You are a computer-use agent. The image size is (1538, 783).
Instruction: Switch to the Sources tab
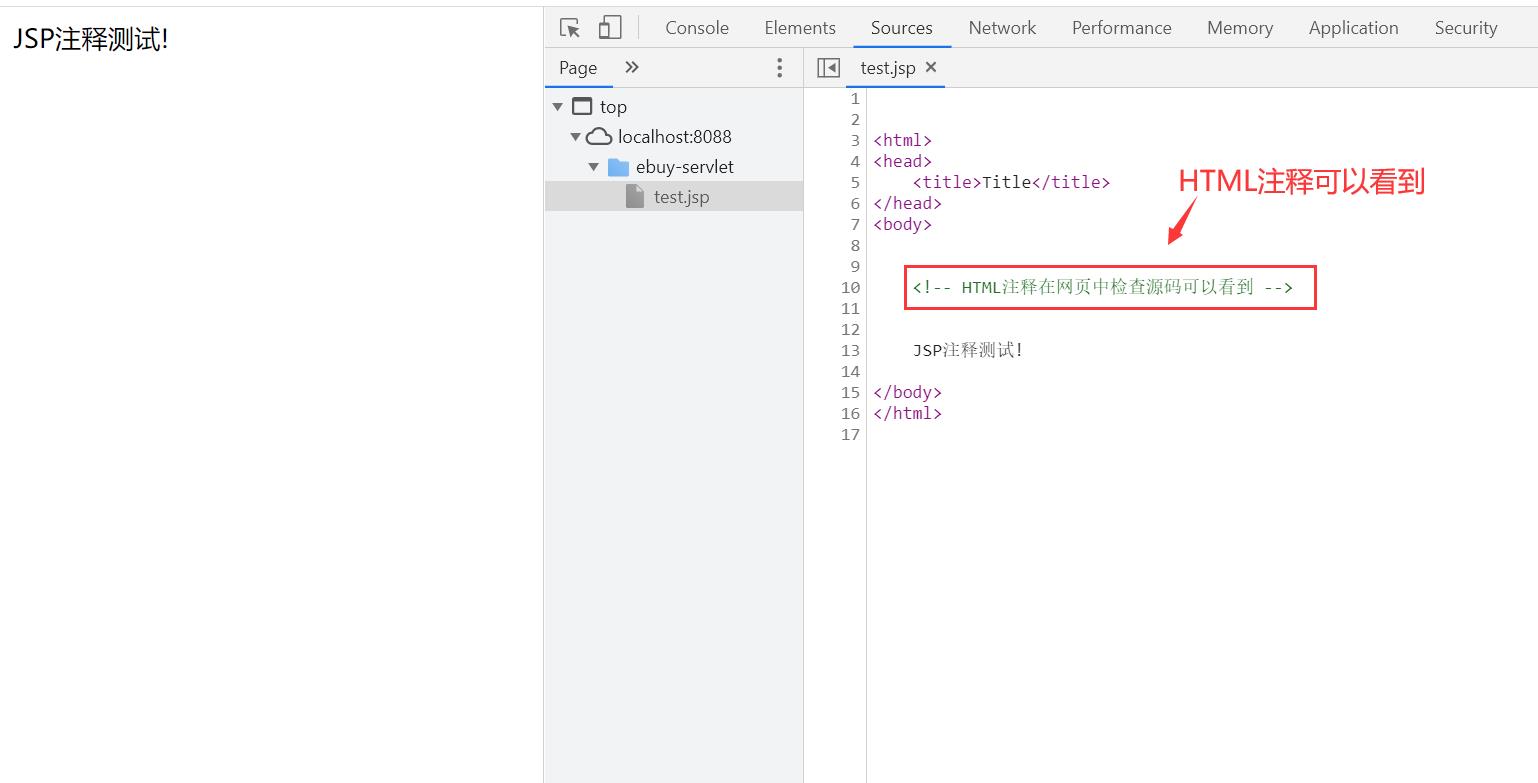(x=902, y=28)
